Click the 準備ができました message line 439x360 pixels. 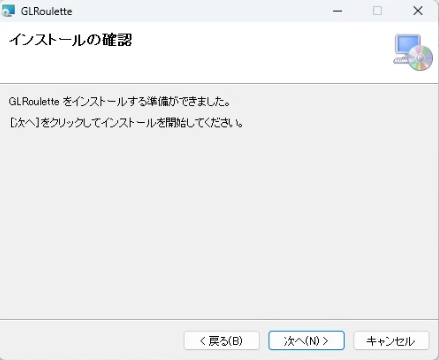pyautogui.click(x=119, y=101)
